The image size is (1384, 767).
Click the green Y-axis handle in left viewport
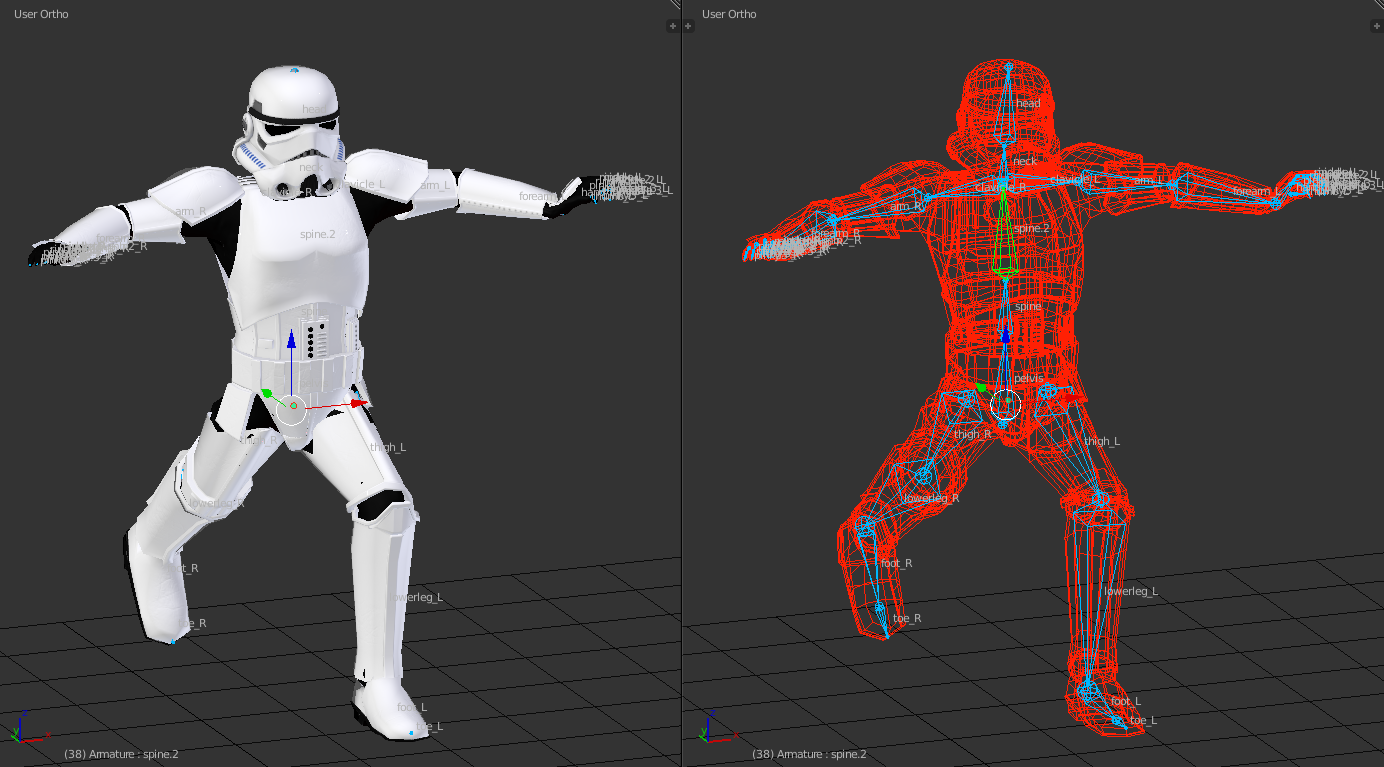pos(267,393)
